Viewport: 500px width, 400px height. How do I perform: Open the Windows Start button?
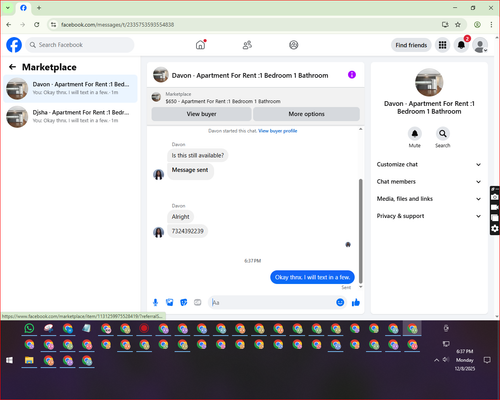point(10,360)
